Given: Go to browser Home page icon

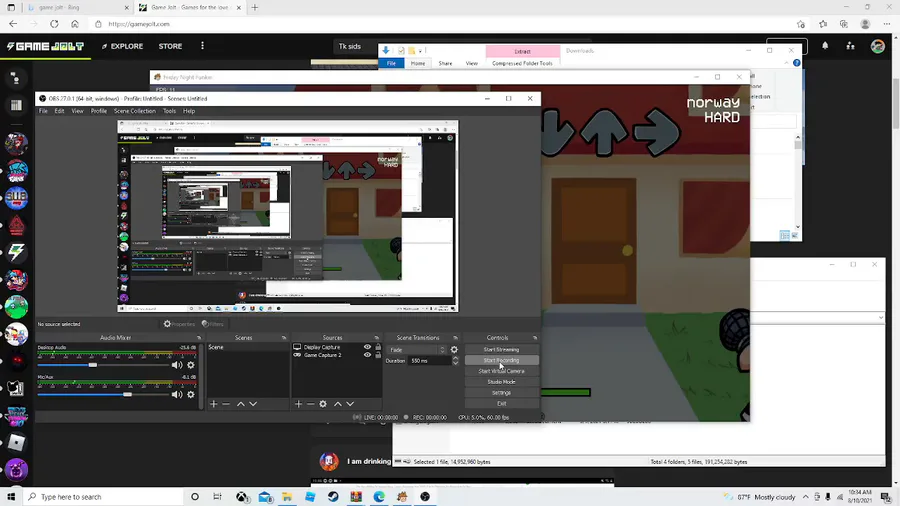Looking at the screenshot, I should pyautogui.click(x=75, y=24).
